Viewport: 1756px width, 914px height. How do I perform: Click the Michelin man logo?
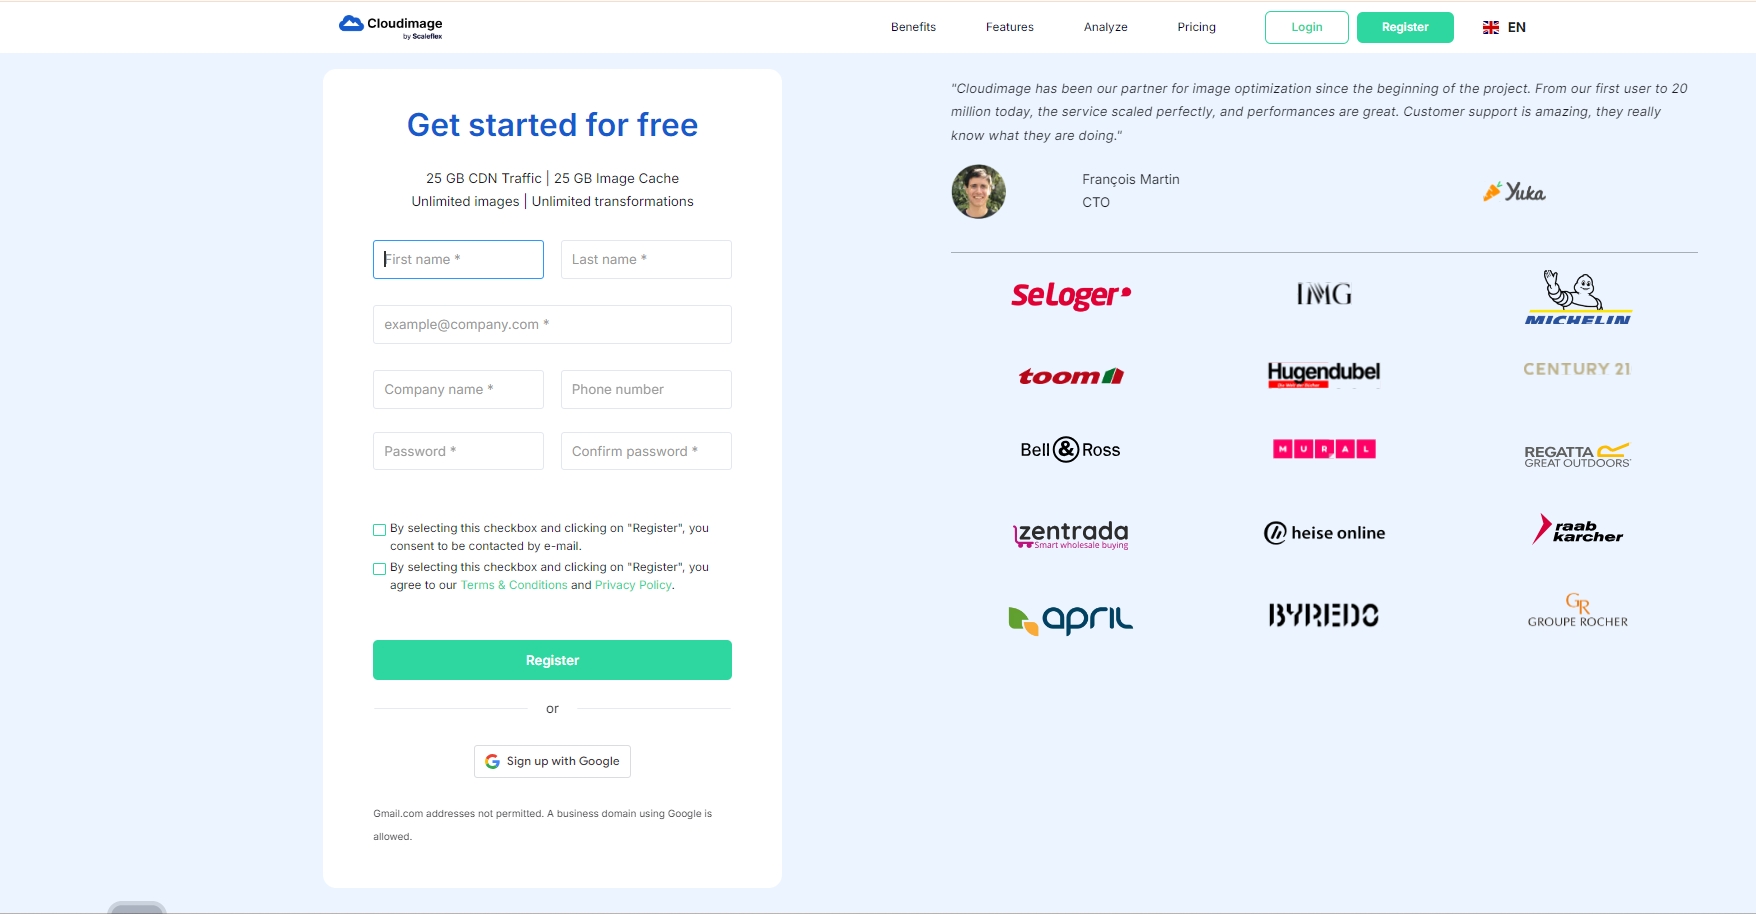click(x=1577, y=297)
